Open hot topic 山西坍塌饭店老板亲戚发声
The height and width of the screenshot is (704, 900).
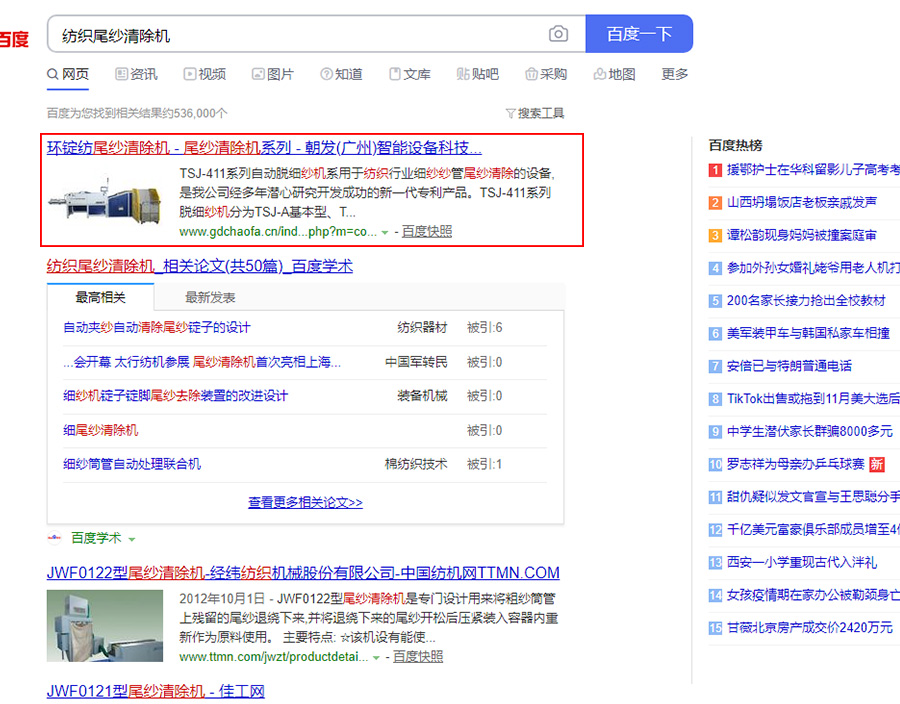(x=802, y=203)
